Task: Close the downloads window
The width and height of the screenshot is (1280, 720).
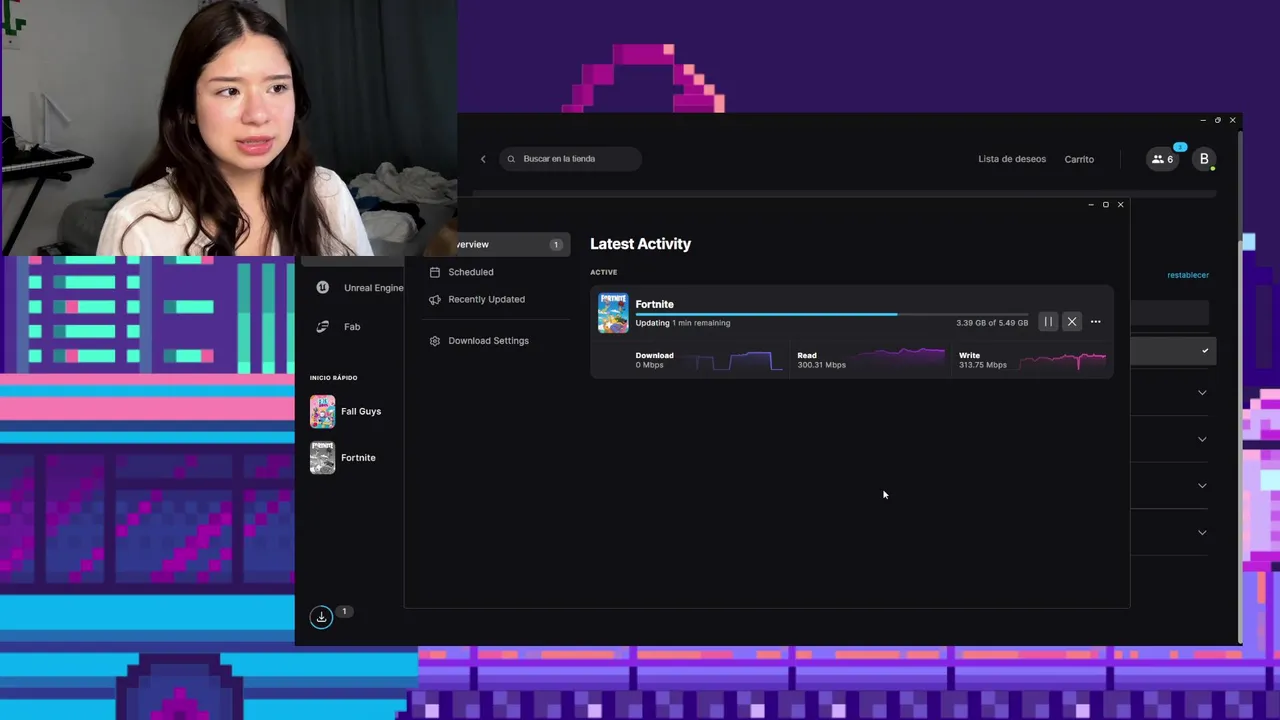Action: (x=1120, y=205)
